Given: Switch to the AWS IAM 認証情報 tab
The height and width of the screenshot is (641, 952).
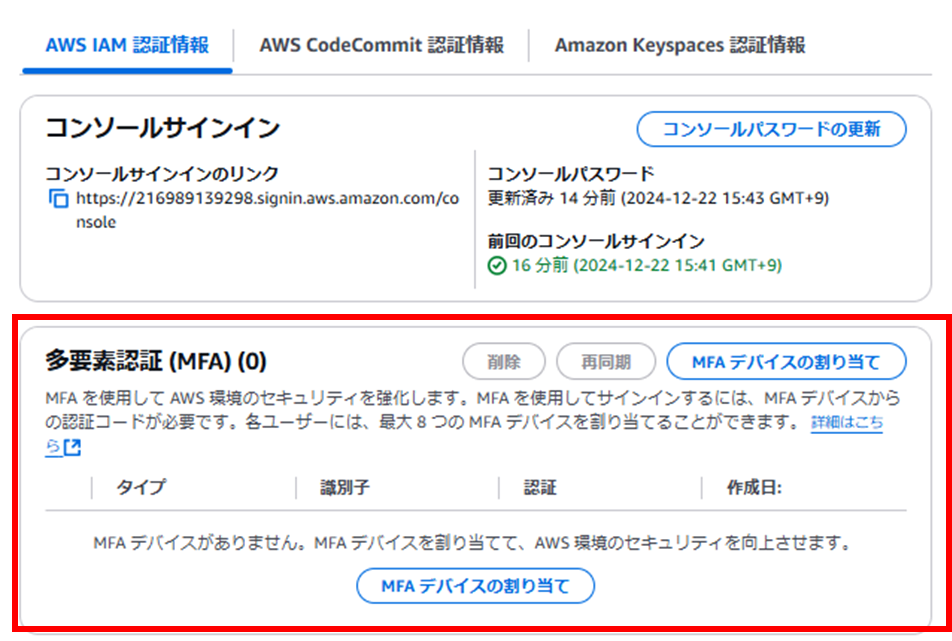Looking at the screenshot, I should [127, 45].
